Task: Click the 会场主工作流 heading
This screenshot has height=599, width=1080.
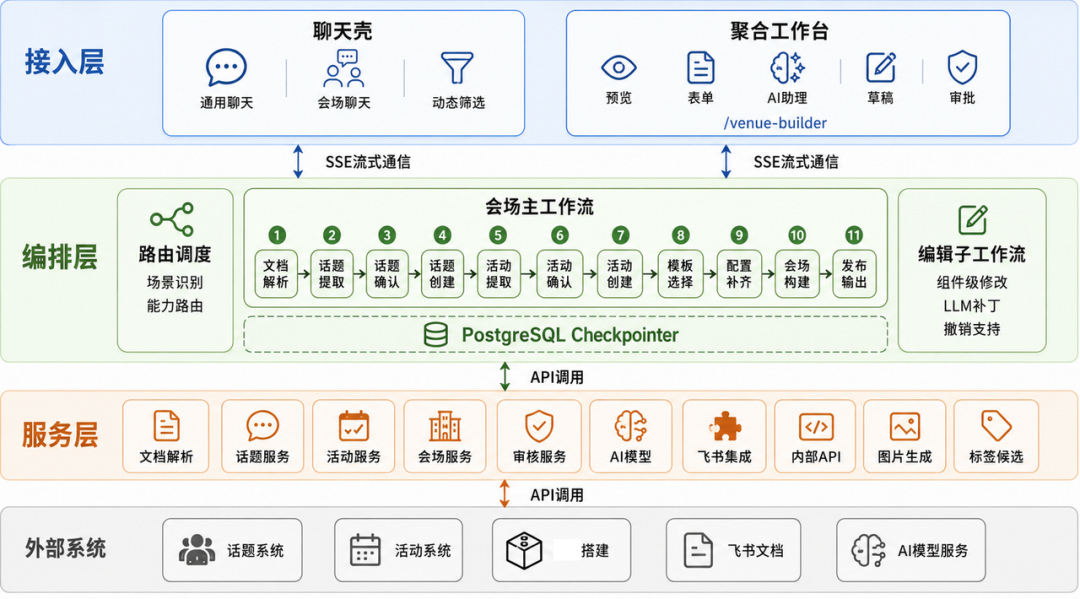Action: 539,207
